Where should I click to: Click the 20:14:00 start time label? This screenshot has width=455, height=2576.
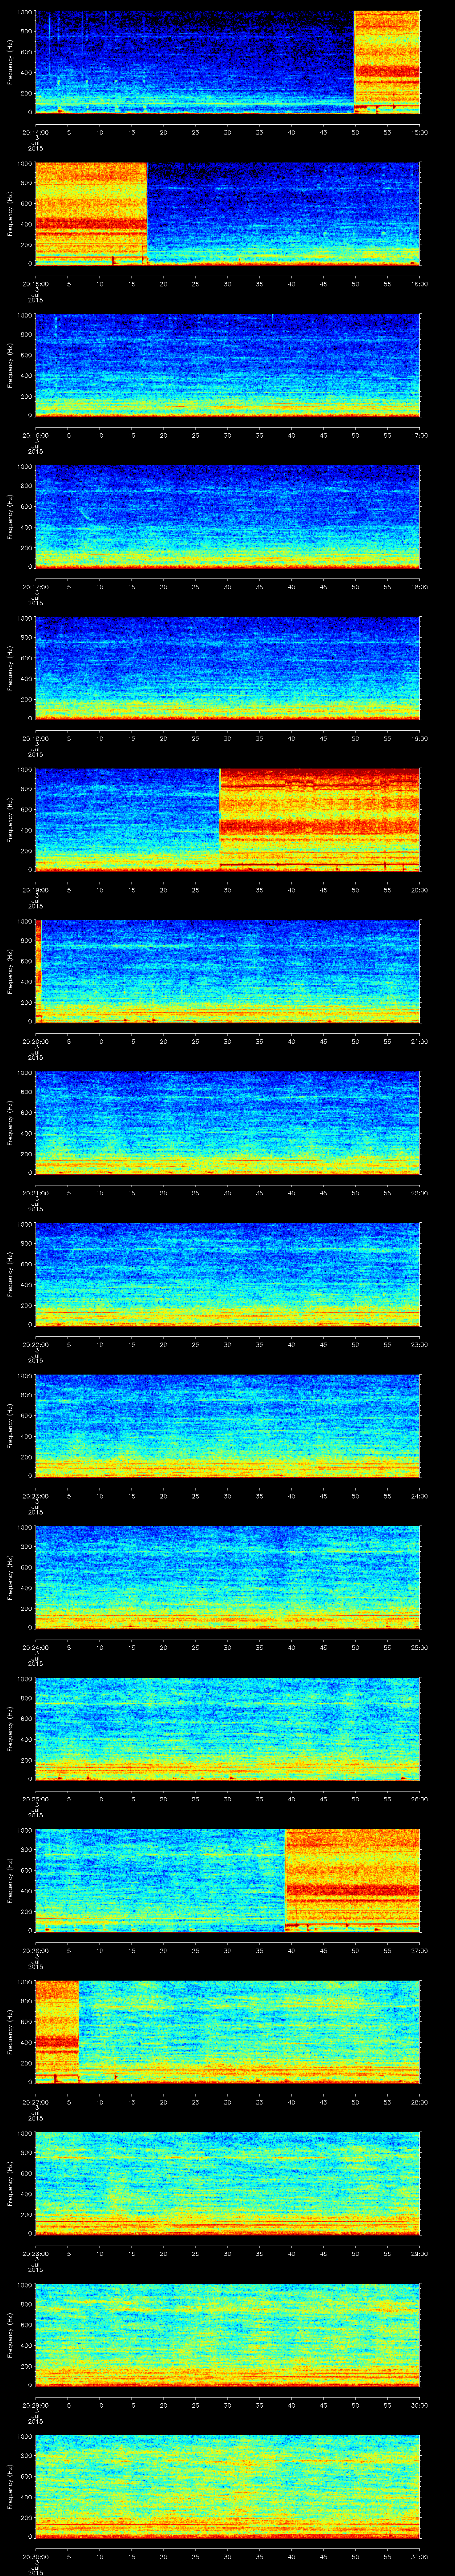(x=35, y=132)
